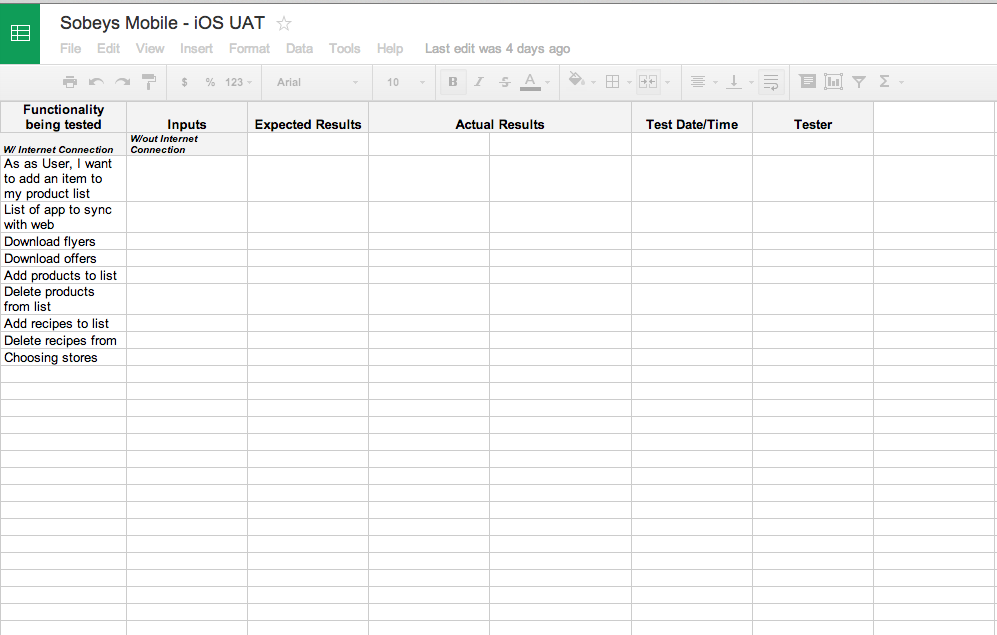Toggle italic formatting

pyautogui.click(x=479, y=82)
